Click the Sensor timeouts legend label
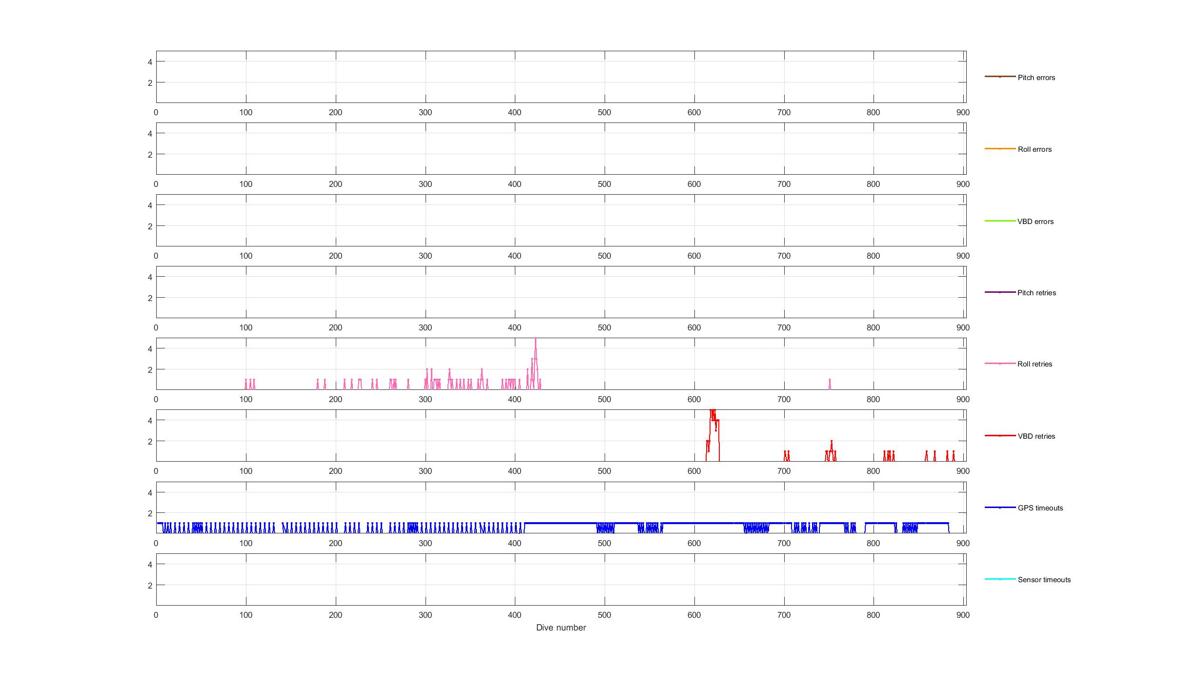 point(1044,580)
